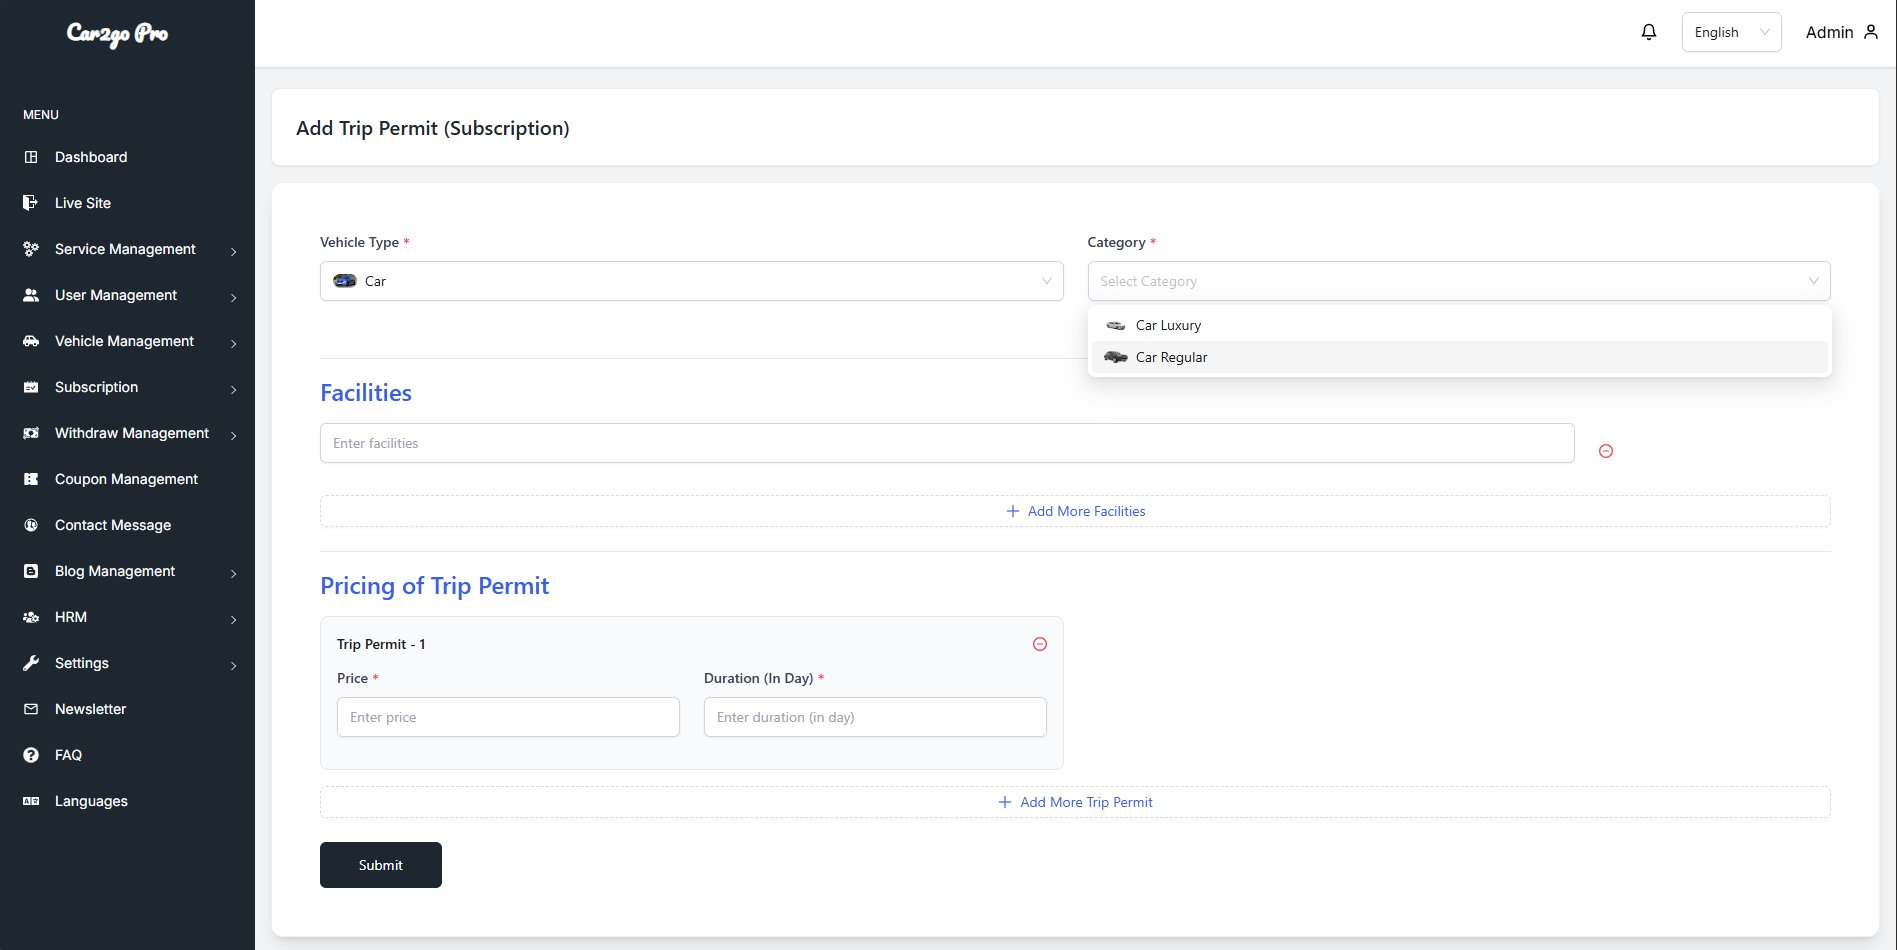Click the Select Category dropdown field

point(1459,281)
